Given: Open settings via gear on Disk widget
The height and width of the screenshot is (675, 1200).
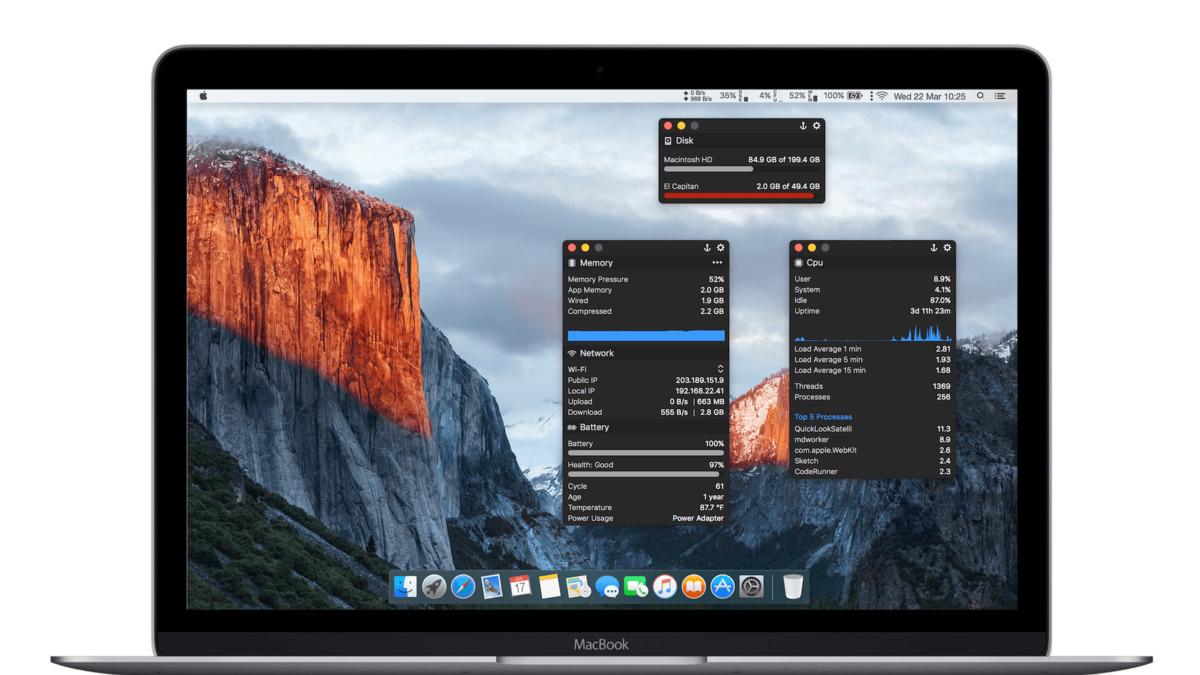Looking at the screenshot, I should (817, 126).
